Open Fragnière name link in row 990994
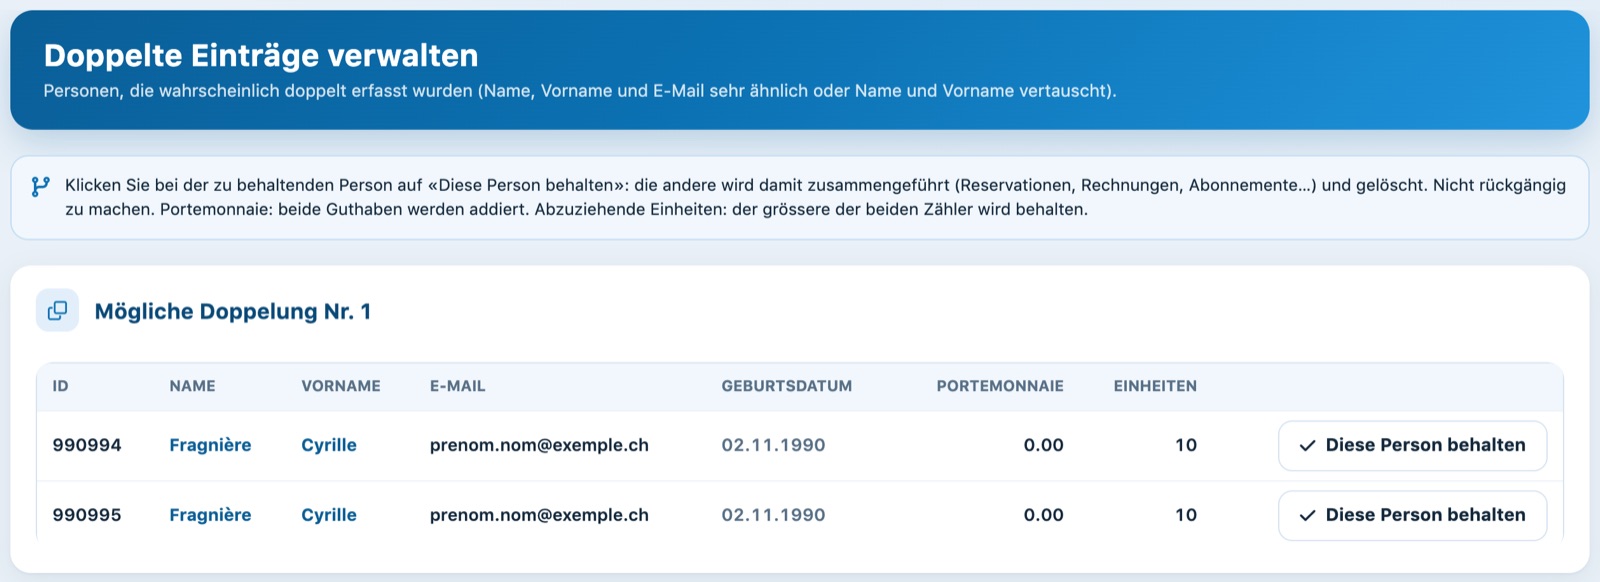 click(x=210, y=445)
